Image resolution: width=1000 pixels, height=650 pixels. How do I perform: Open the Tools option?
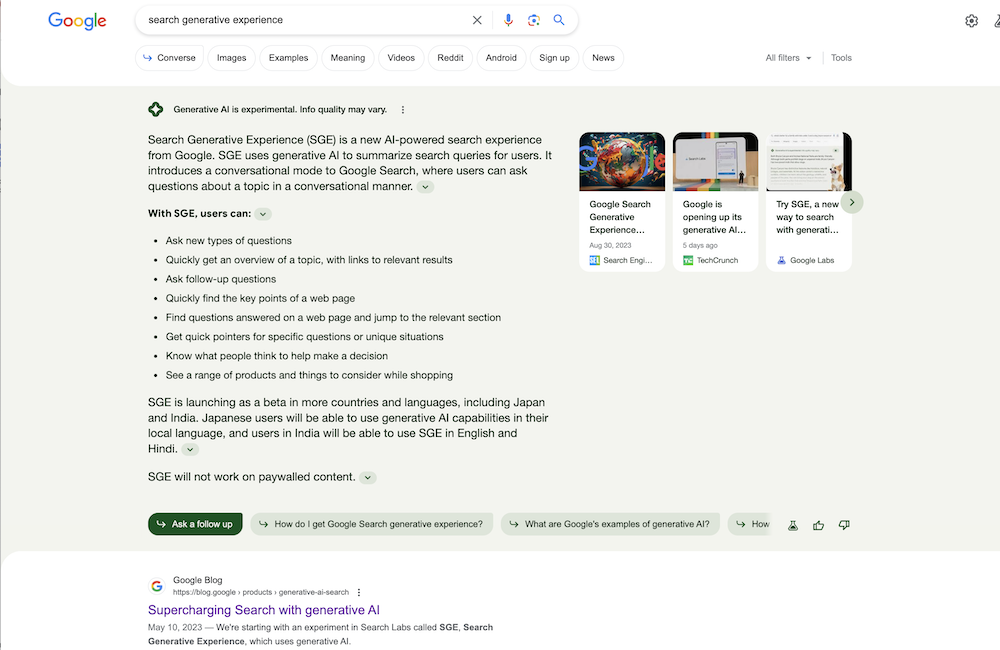click(841, 57)
